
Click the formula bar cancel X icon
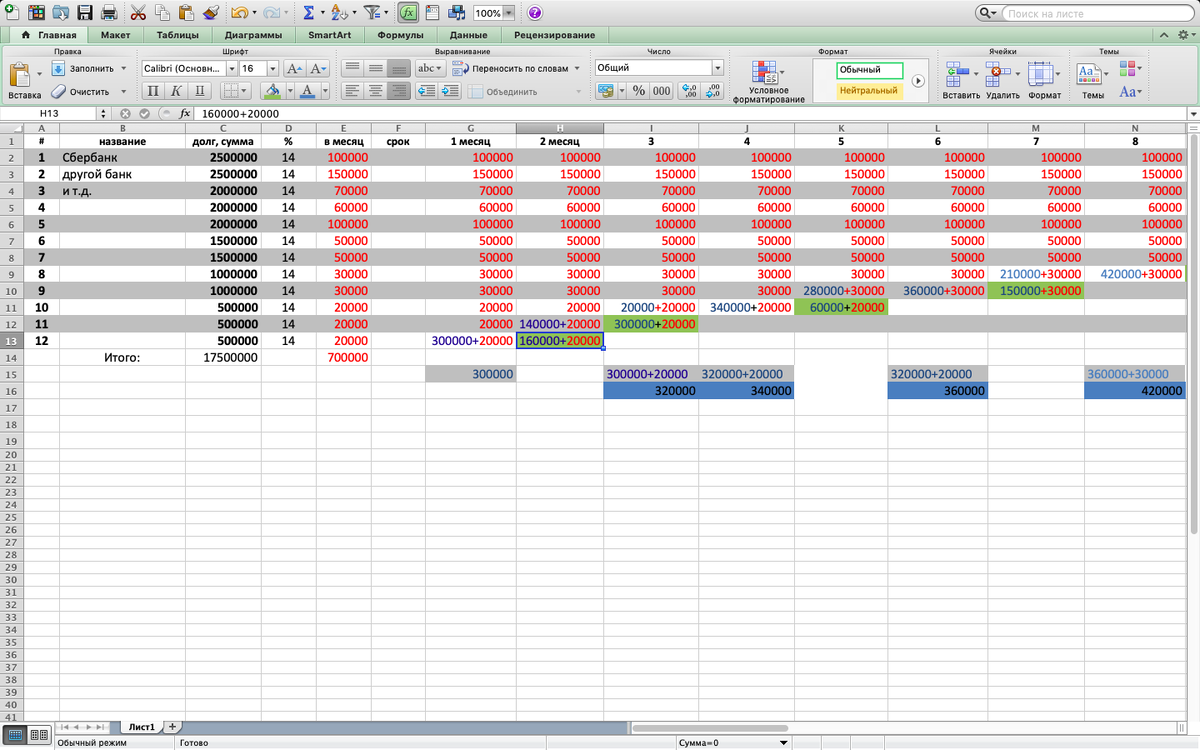(125, 114)
